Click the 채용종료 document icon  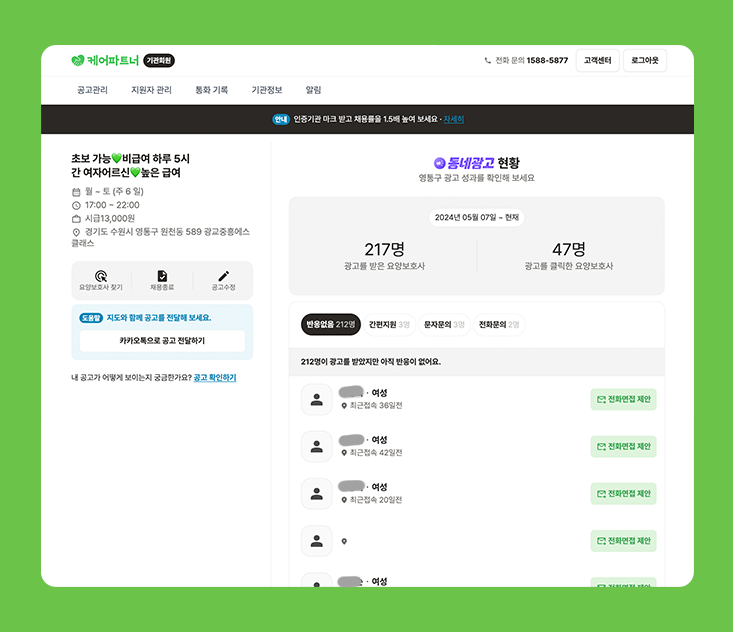pos(162,276)
